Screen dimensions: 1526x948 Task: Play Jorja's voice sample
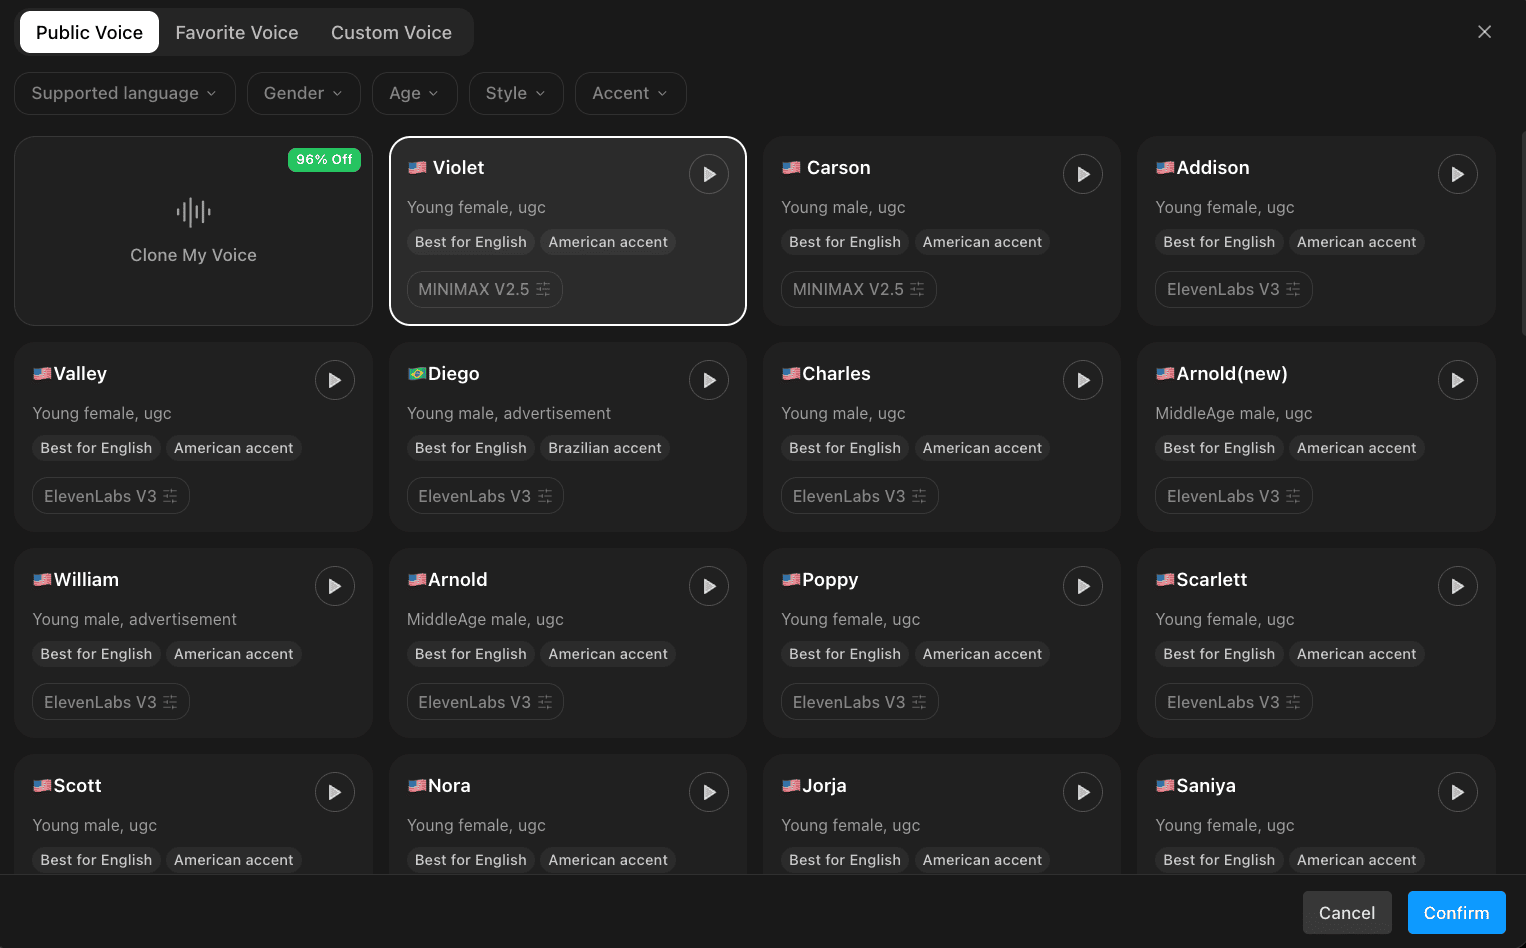1083,792
